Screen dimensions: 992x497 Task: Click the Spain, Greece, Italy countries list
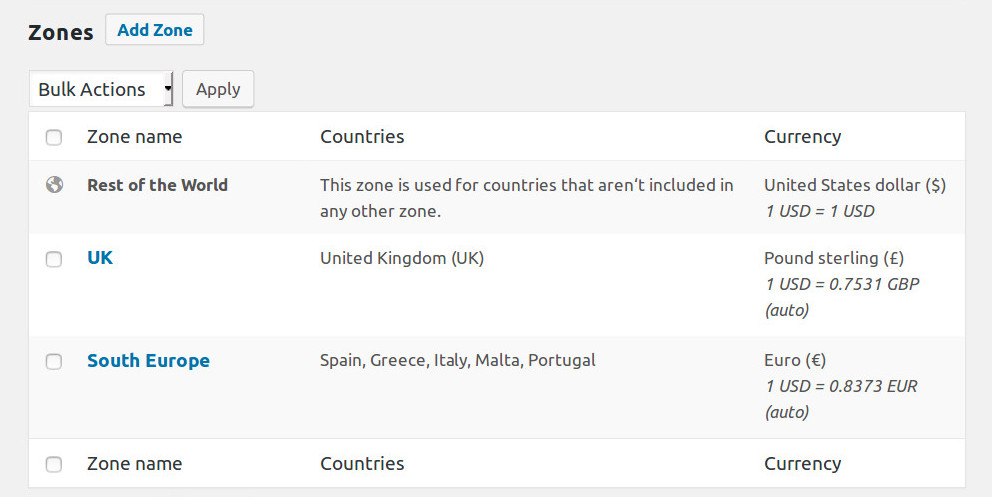[457, 361]
